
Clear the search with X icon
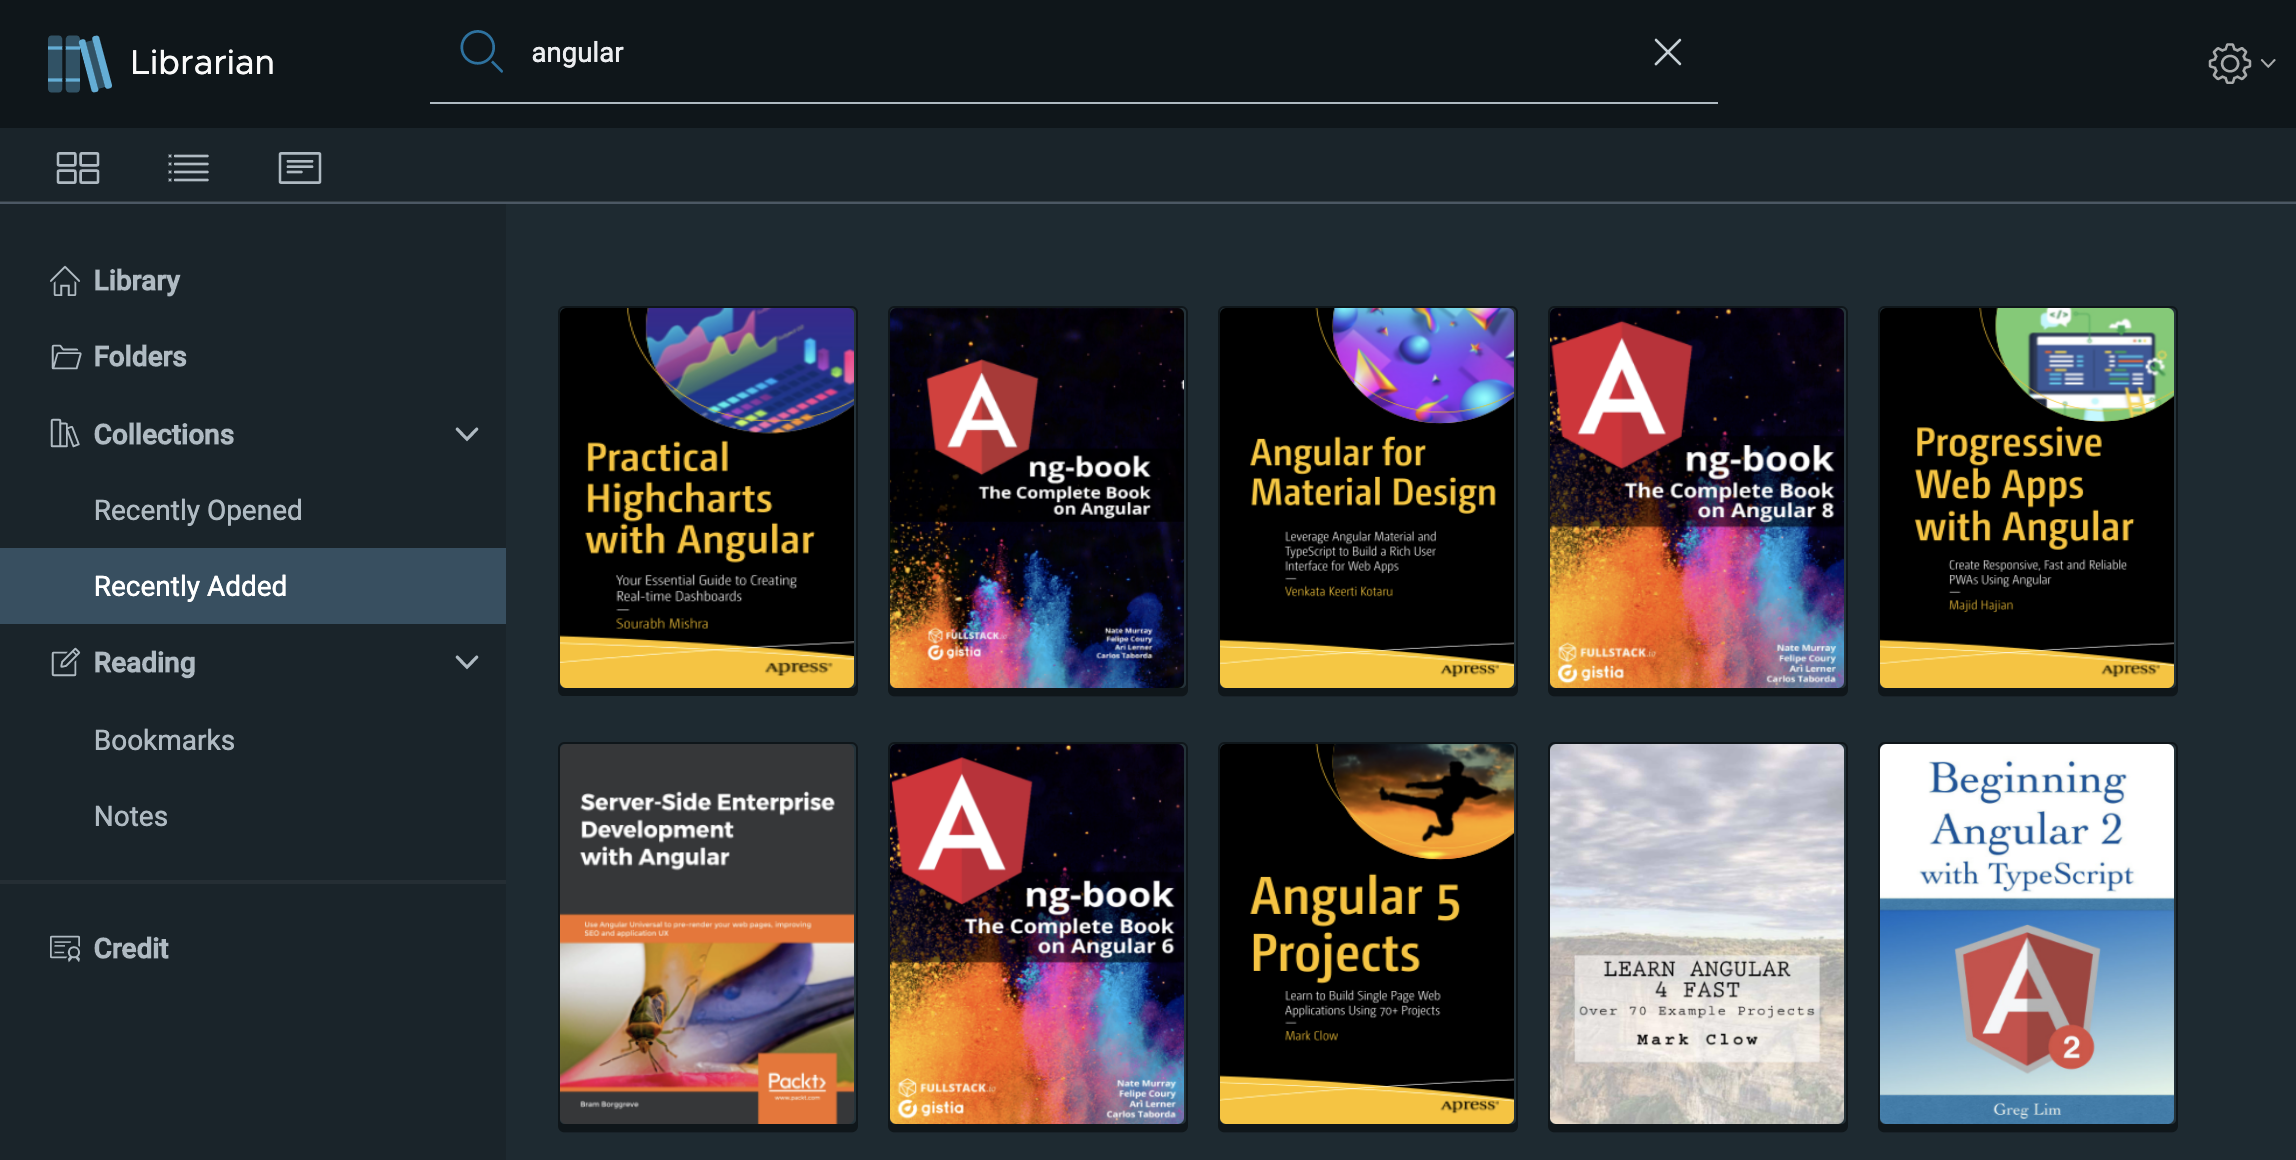pos(1667,52)
